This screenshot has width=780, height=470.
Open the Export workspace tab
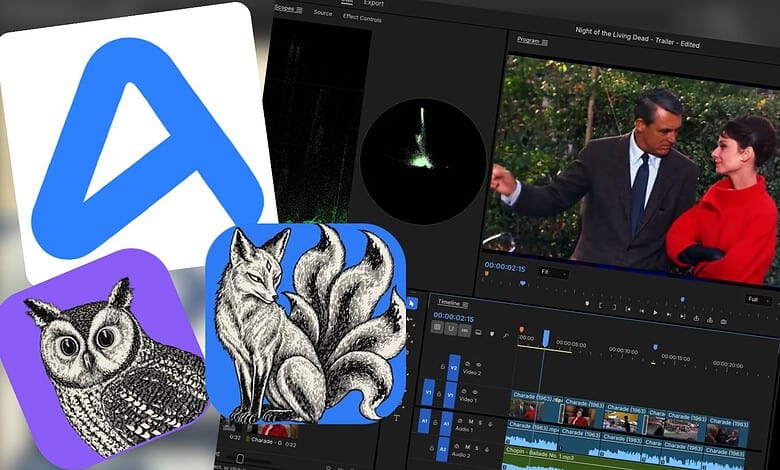point(374,3)
